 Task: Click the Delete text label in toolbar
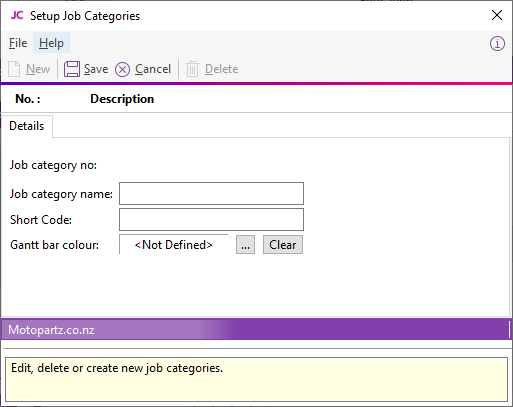[x=222, y=69]
